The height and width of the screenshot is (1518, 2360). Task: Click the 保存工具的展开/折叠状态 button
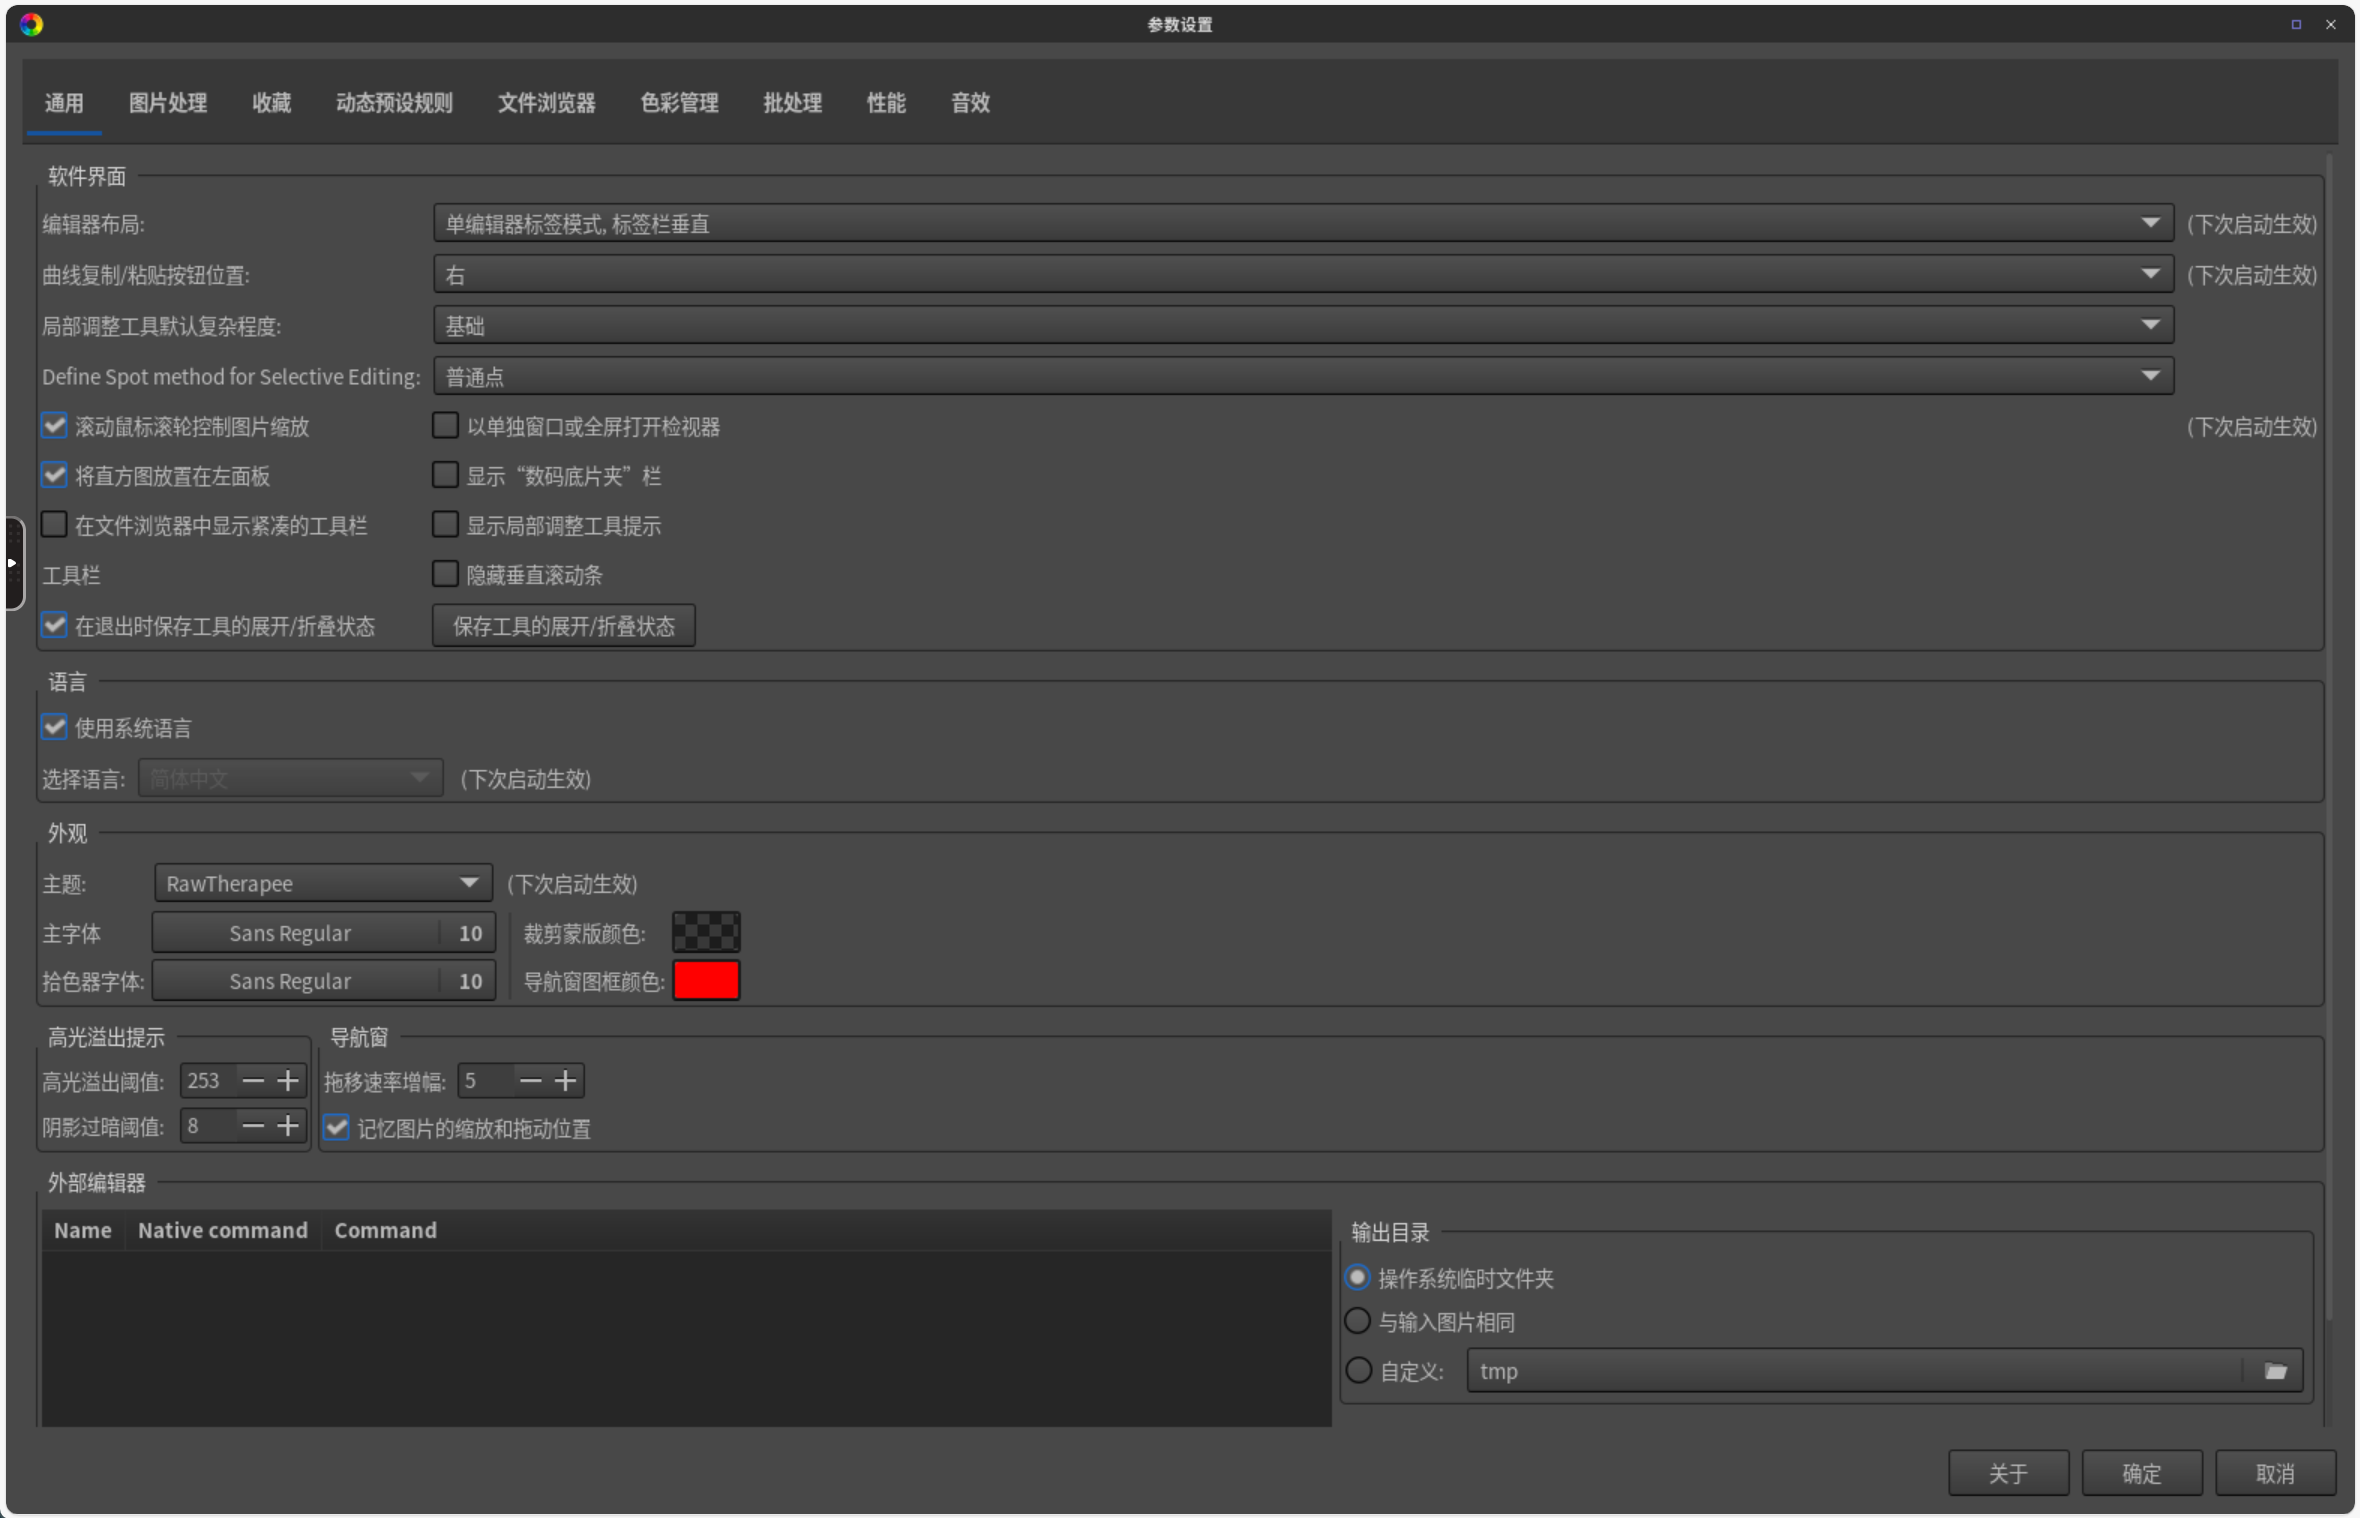[563, 626]
